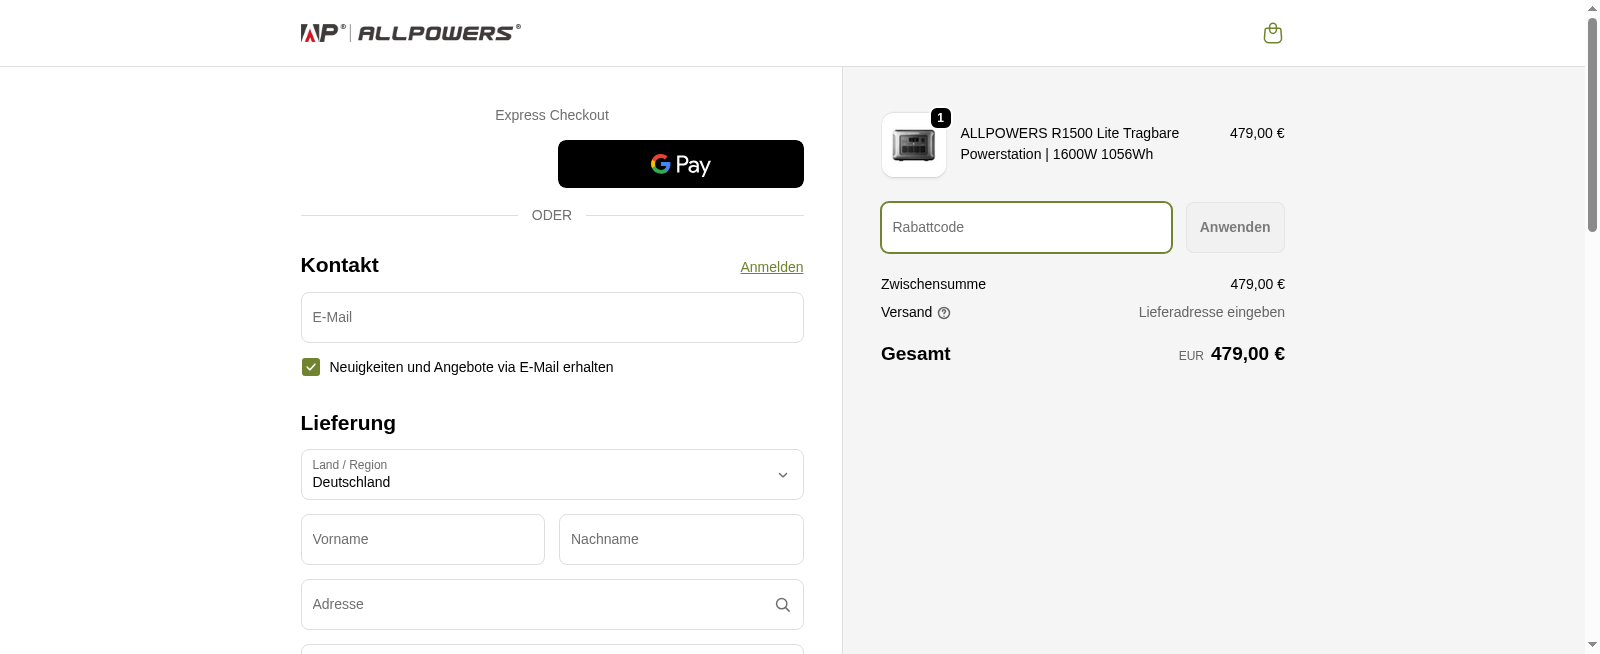Click the Gesamt total 479,00 € amount
The image size is (1600, 654).
tap(1248, 354)
